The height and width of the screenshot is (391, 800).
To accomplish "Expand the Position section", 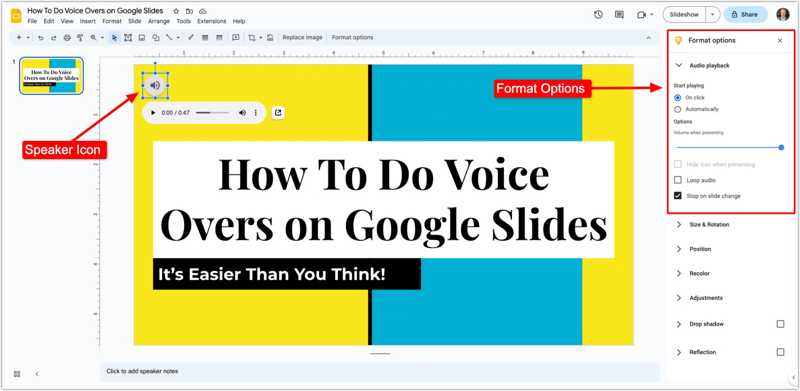I will 679,249.
